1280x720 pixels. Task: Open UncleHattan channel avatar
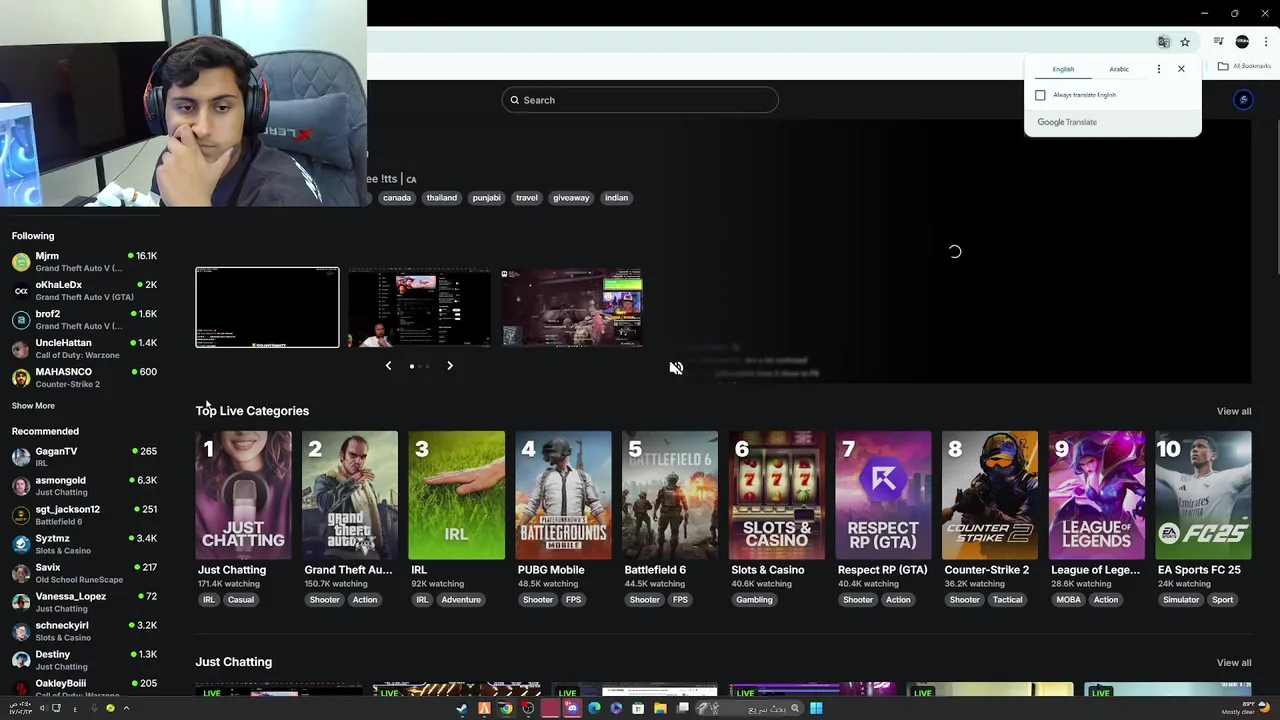[x=21, y=349]
